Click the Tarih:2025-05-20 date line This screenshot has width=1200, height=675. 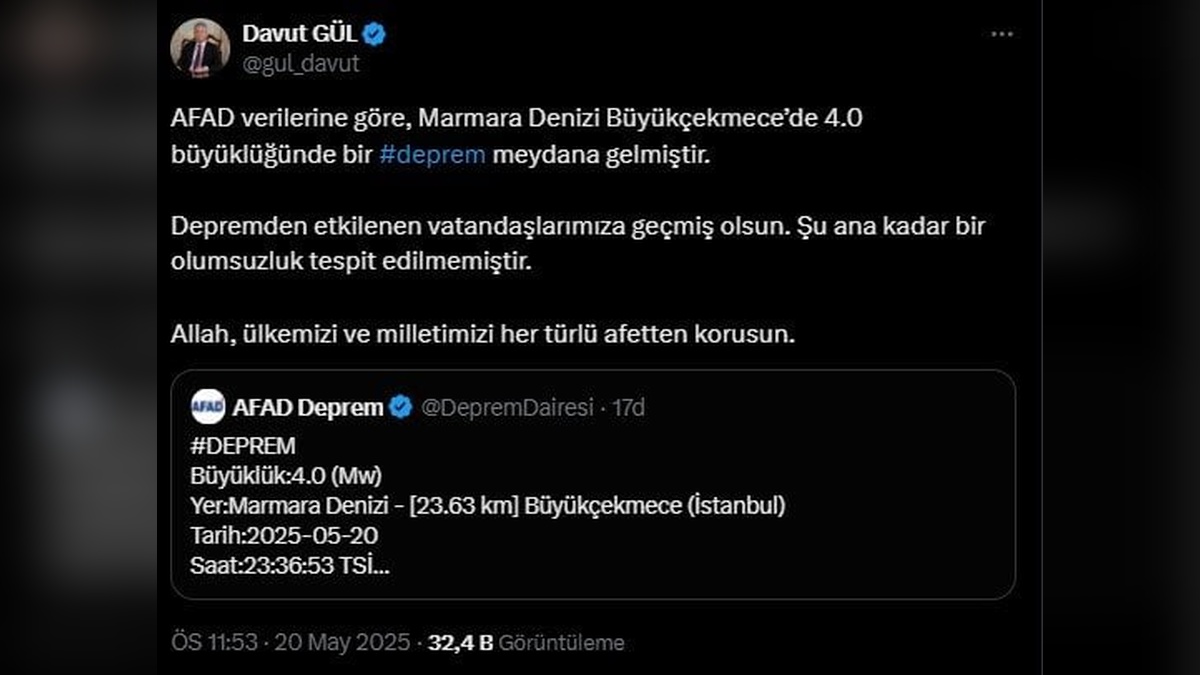(x=284, y=535)
